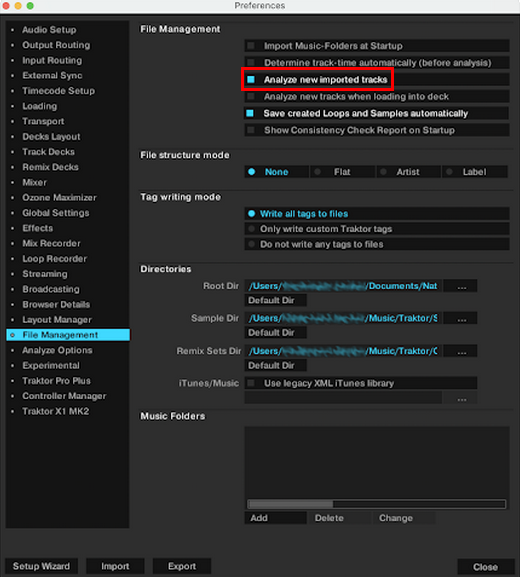520x577 pixels.
Task: Click Export button at bottom
Action: [182, 566]
